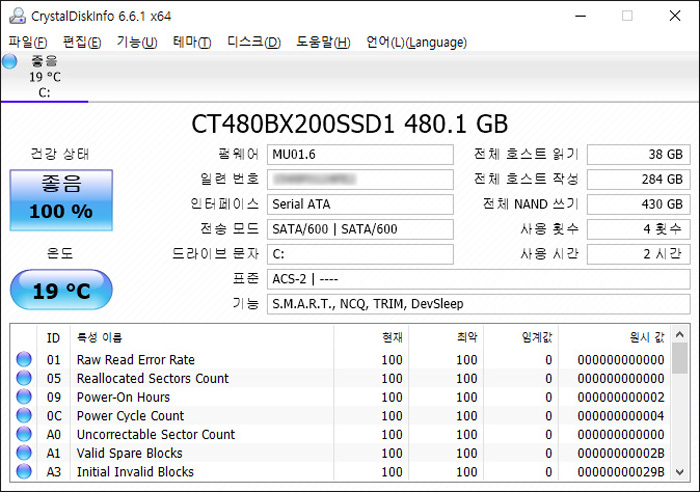Click the attribute list scroll up arrow
The height and width of the screenshot is (492, 700).
coord(680,334)
